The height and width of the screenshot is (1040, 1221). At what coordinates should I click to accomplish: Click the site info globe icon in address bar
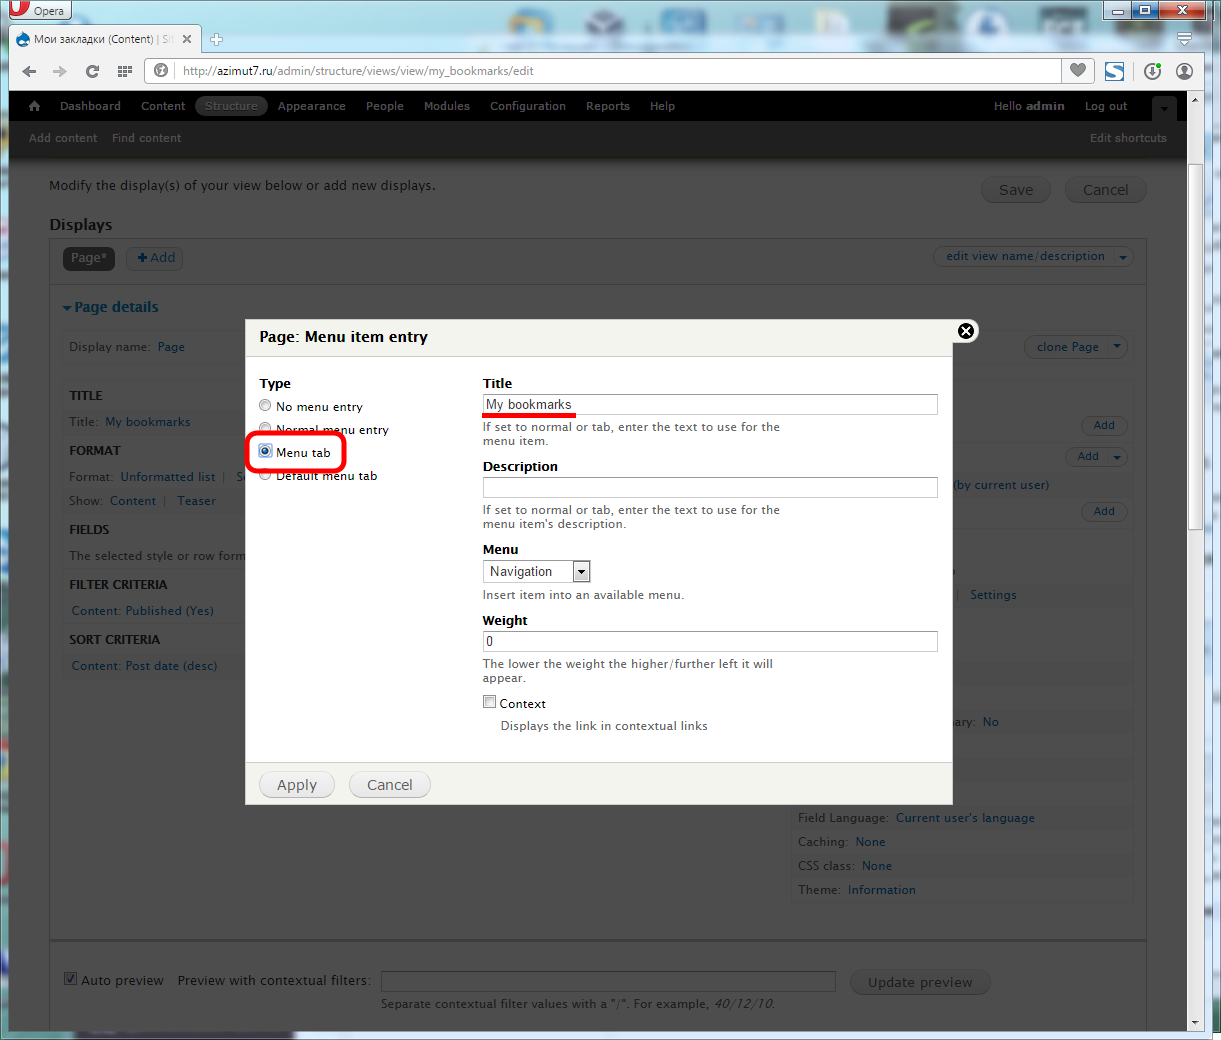pos(161,71)
